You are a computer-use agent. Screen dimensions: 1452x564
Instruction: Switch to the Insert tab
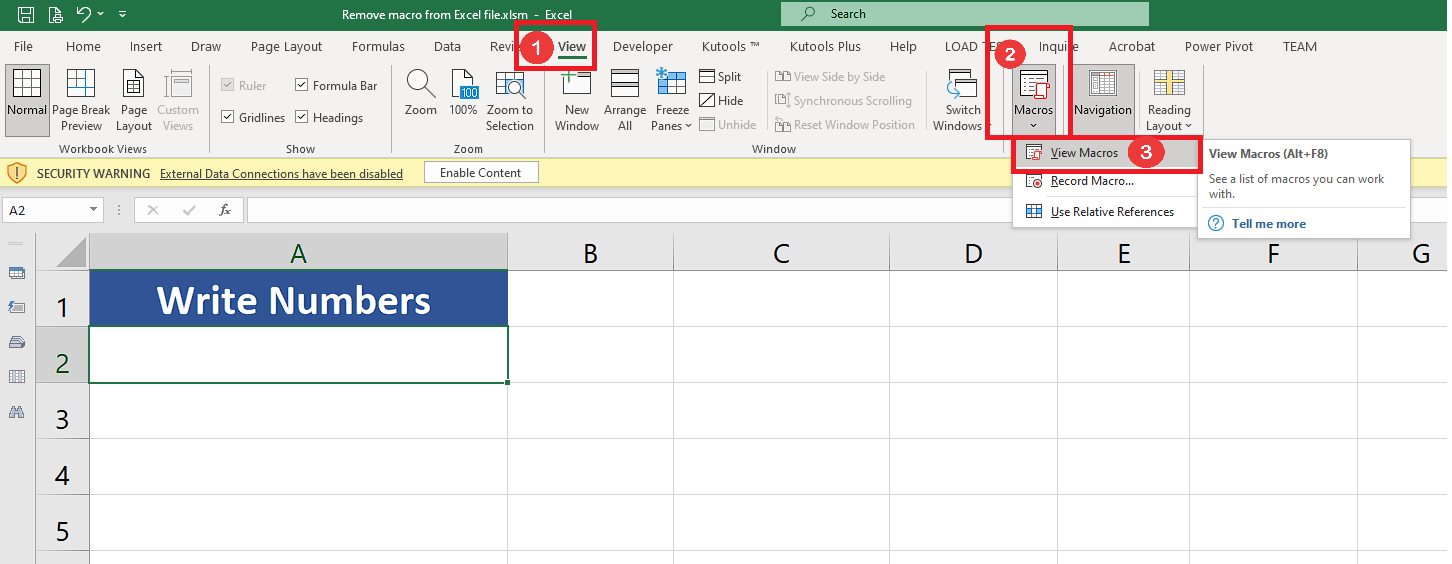pyautogui.click(x=146, y=47)
